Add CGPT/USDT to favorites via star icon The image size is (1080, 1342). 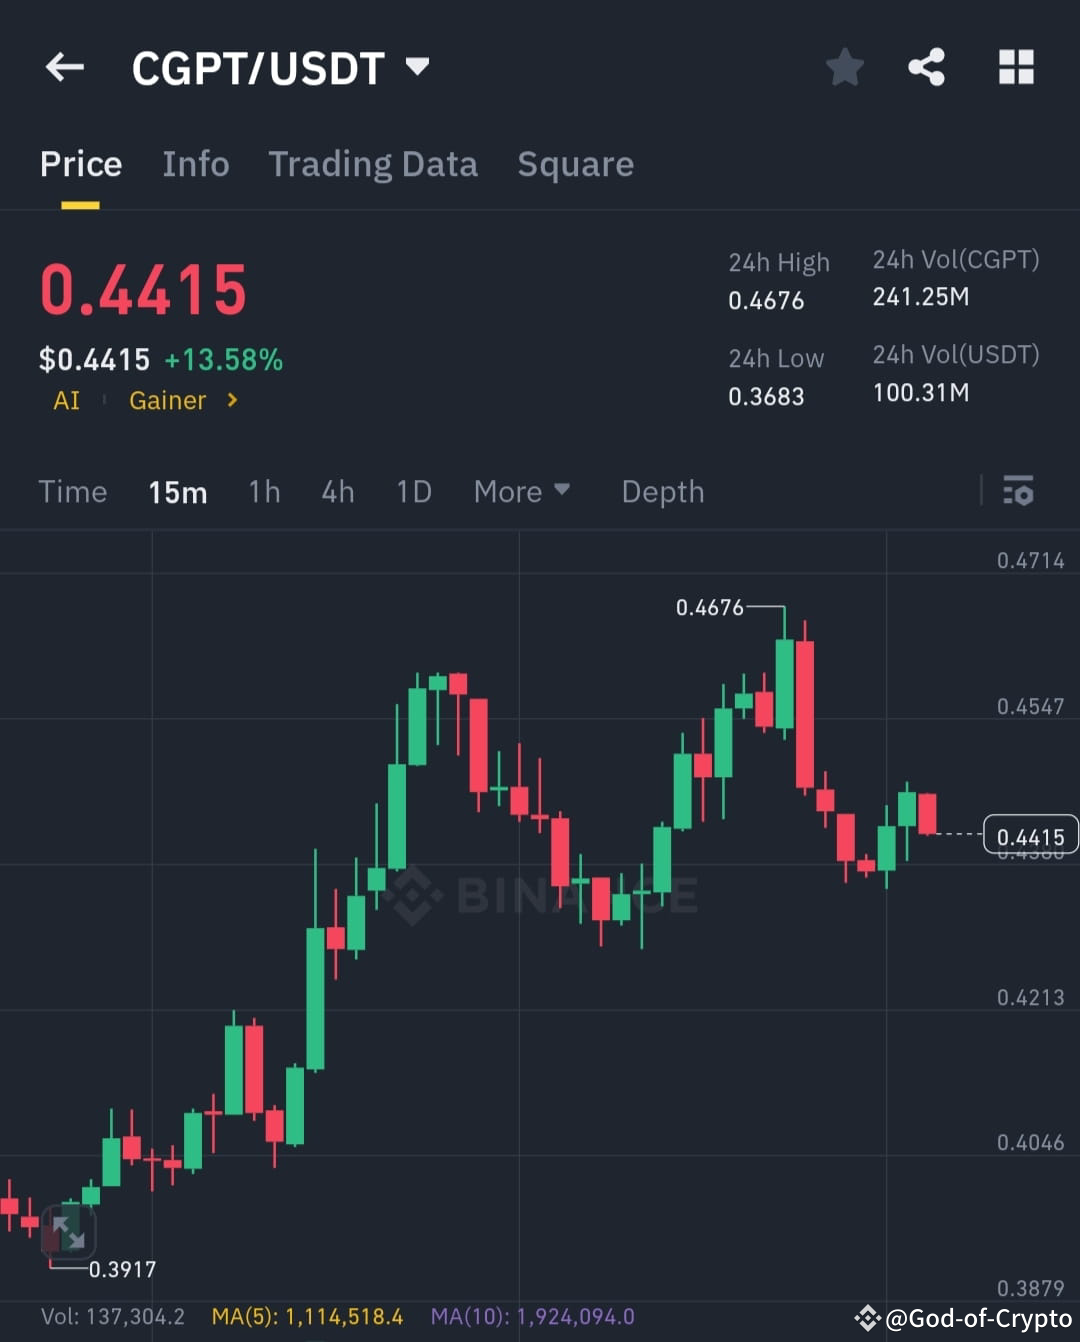pos(845,66)
